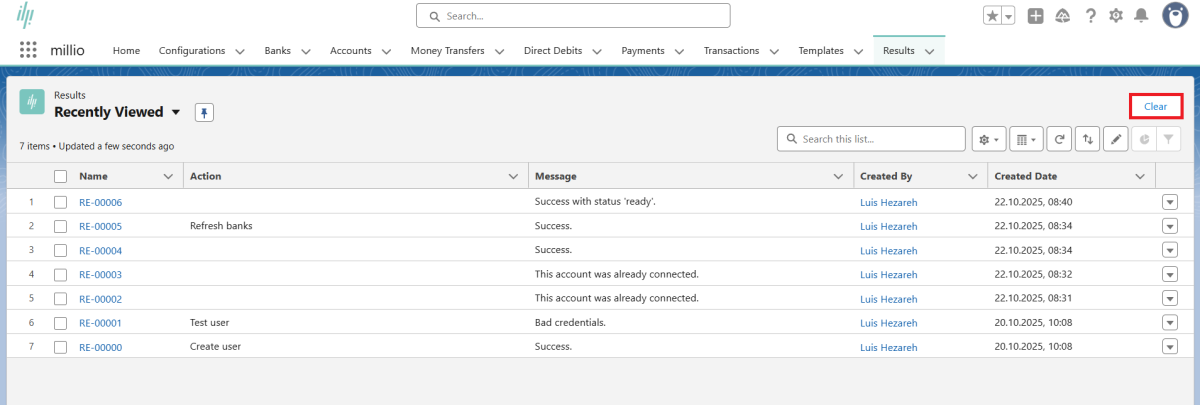Go to the Home tab
The image size is (1200, 405).
coord(126,50)
